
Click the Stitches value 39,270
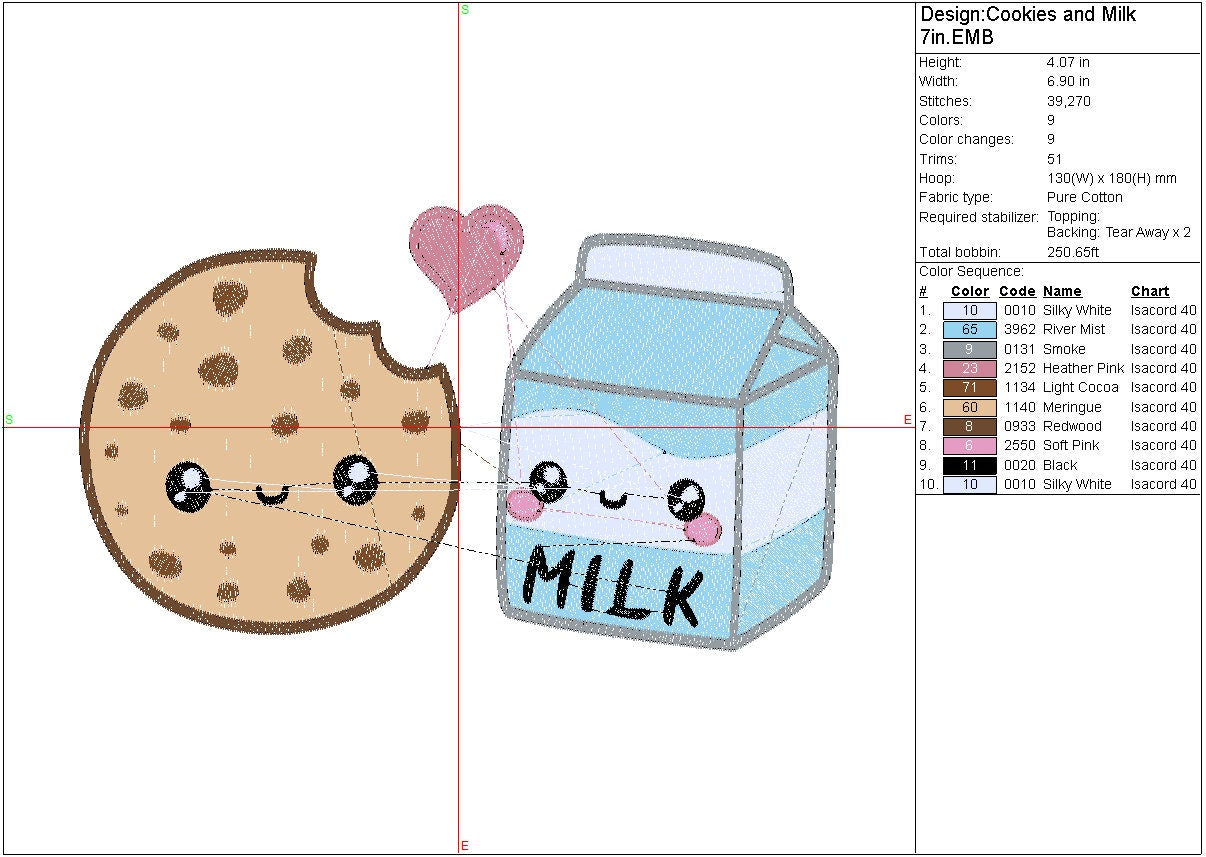click(1068, 101)
